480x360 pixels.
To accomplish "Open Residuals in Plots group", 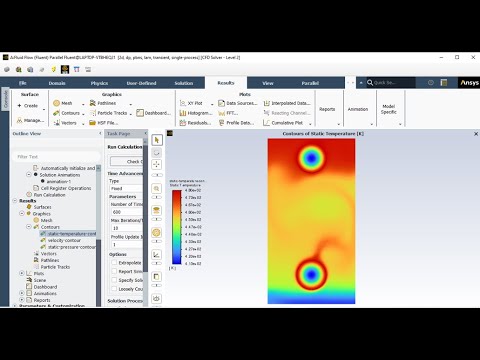I will (195, 123).
